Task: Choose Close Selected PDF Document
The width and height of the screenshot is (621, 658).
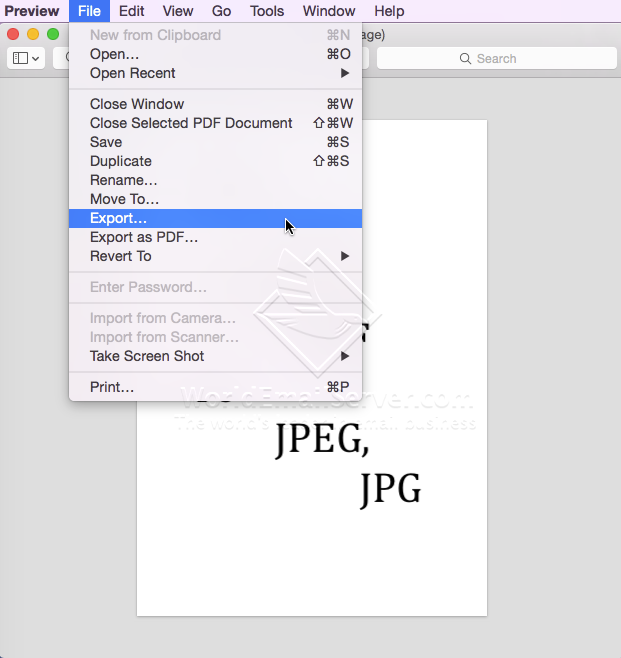Action: click(215, 123)
